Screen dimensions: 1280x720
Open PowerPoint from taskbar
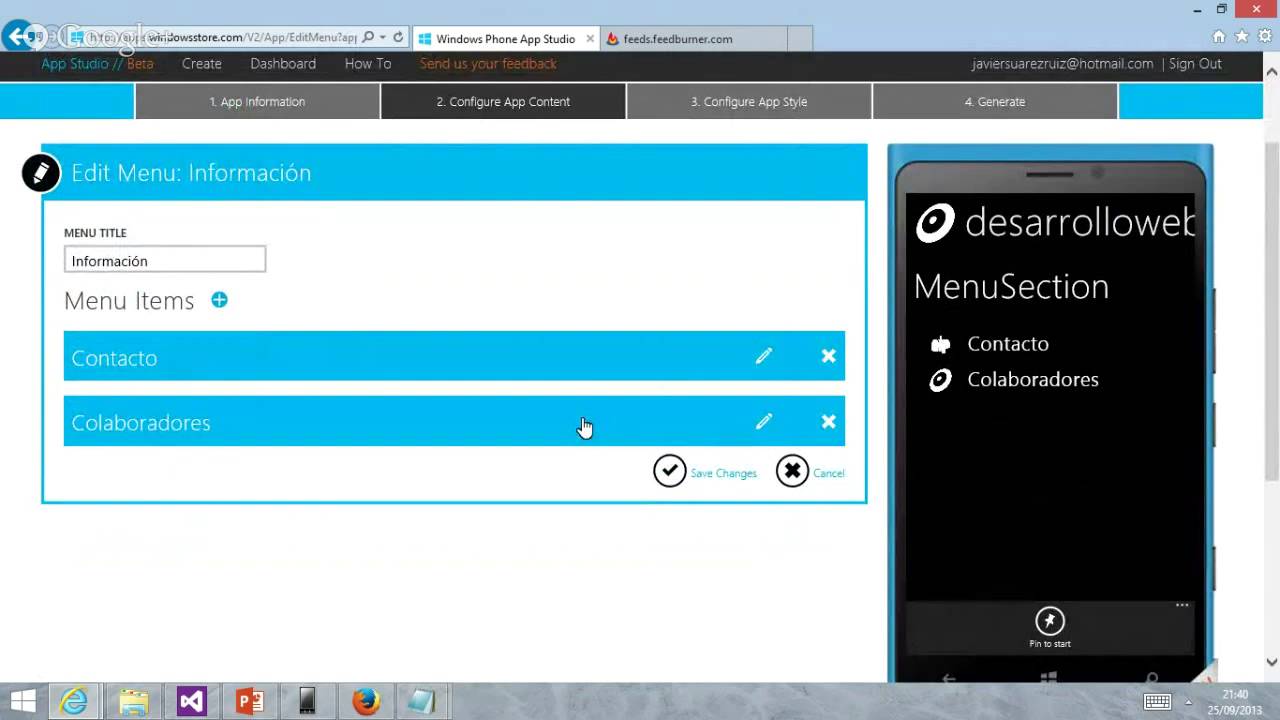click(249, 701)
